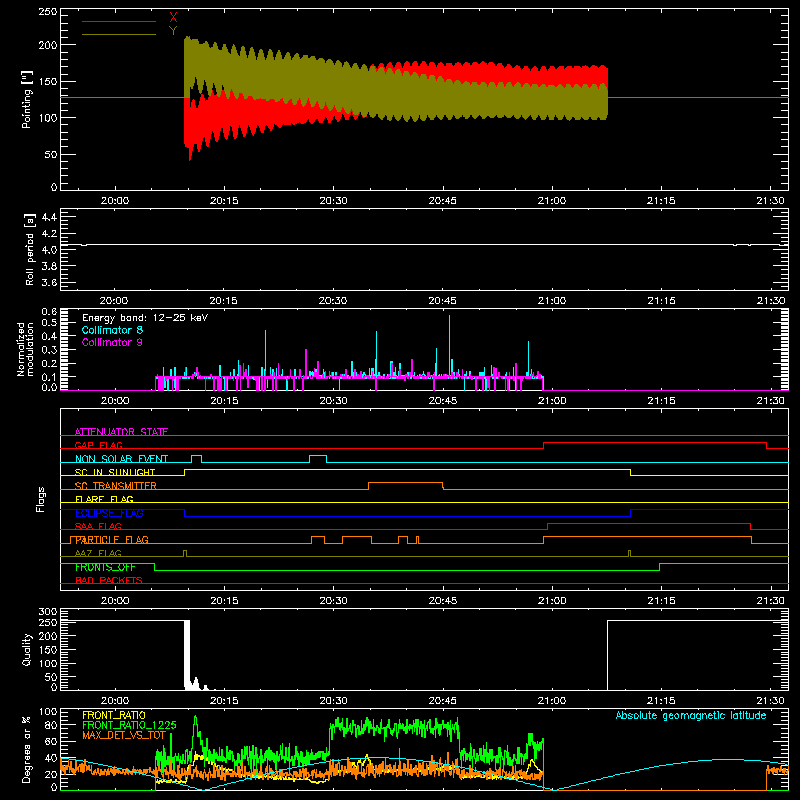Click the 200 value on Pointing axis
Screen dimensions: 800x800
pos(48,45)
